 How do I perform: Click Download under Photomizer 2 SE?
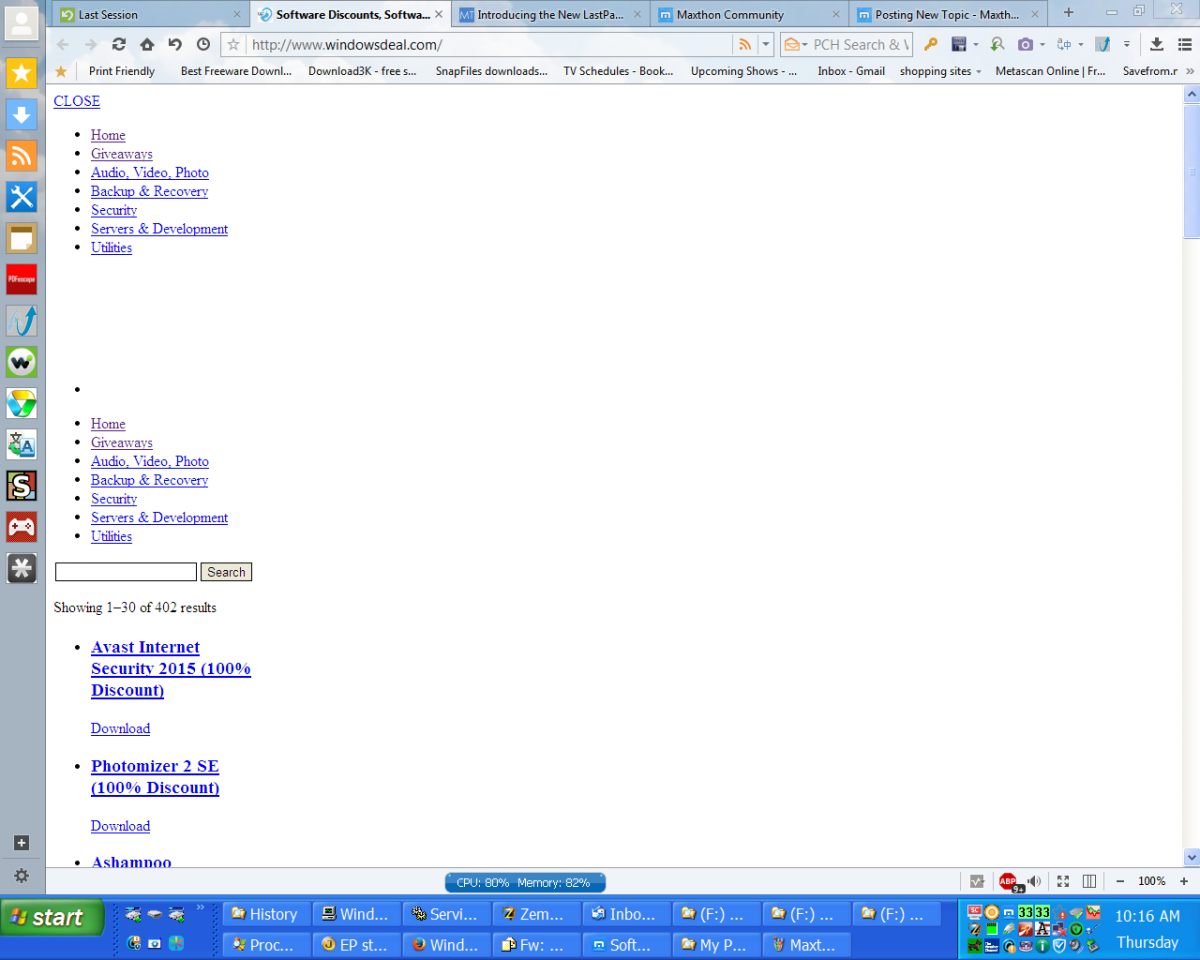tap(120, 826)
